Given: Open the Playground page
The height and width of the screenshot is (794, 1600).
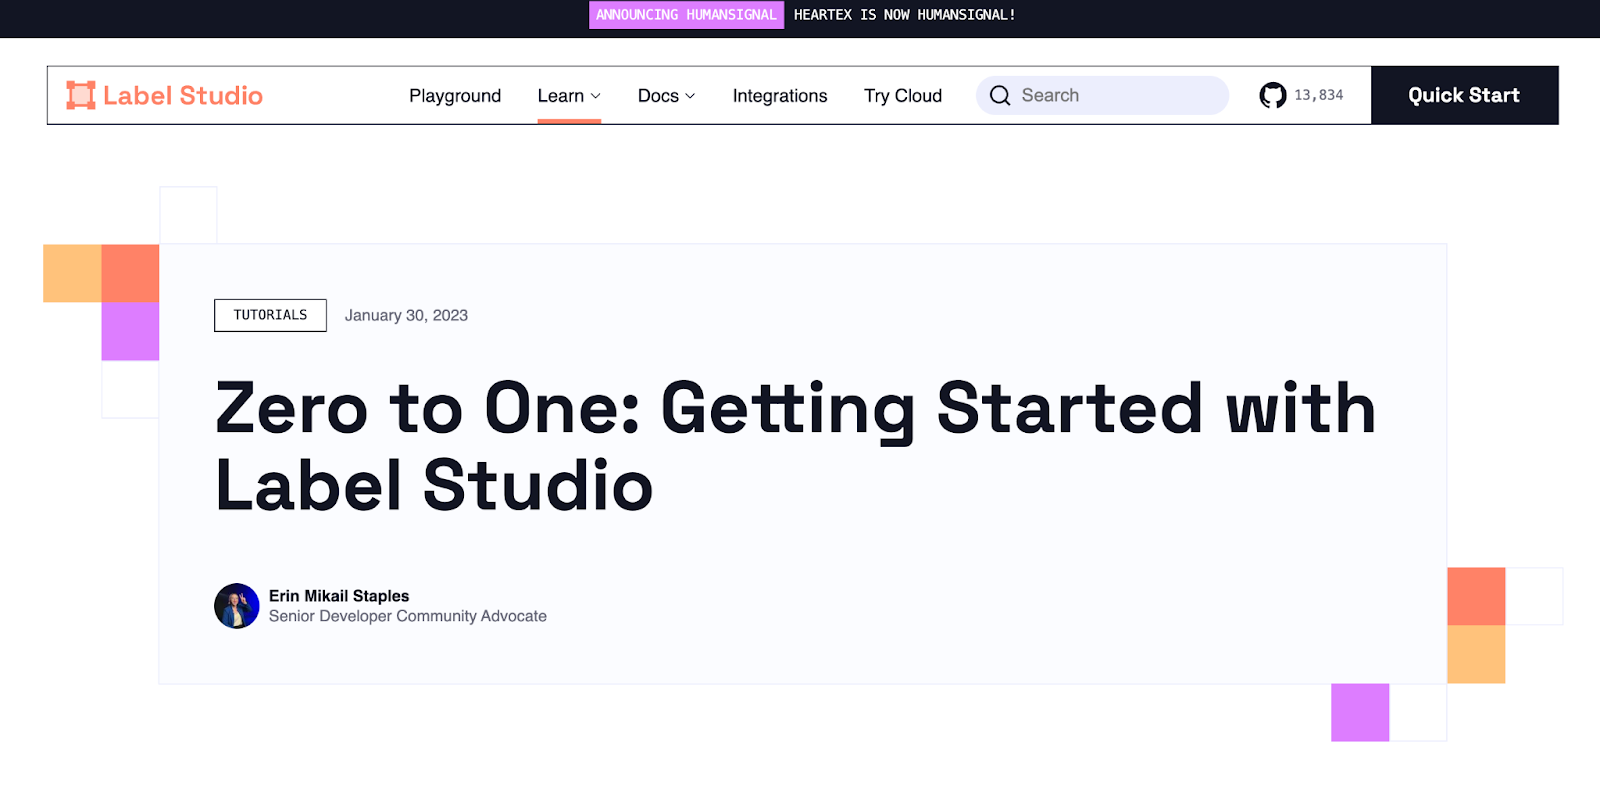Looking at the screenshot, I should tap(455, 96).
